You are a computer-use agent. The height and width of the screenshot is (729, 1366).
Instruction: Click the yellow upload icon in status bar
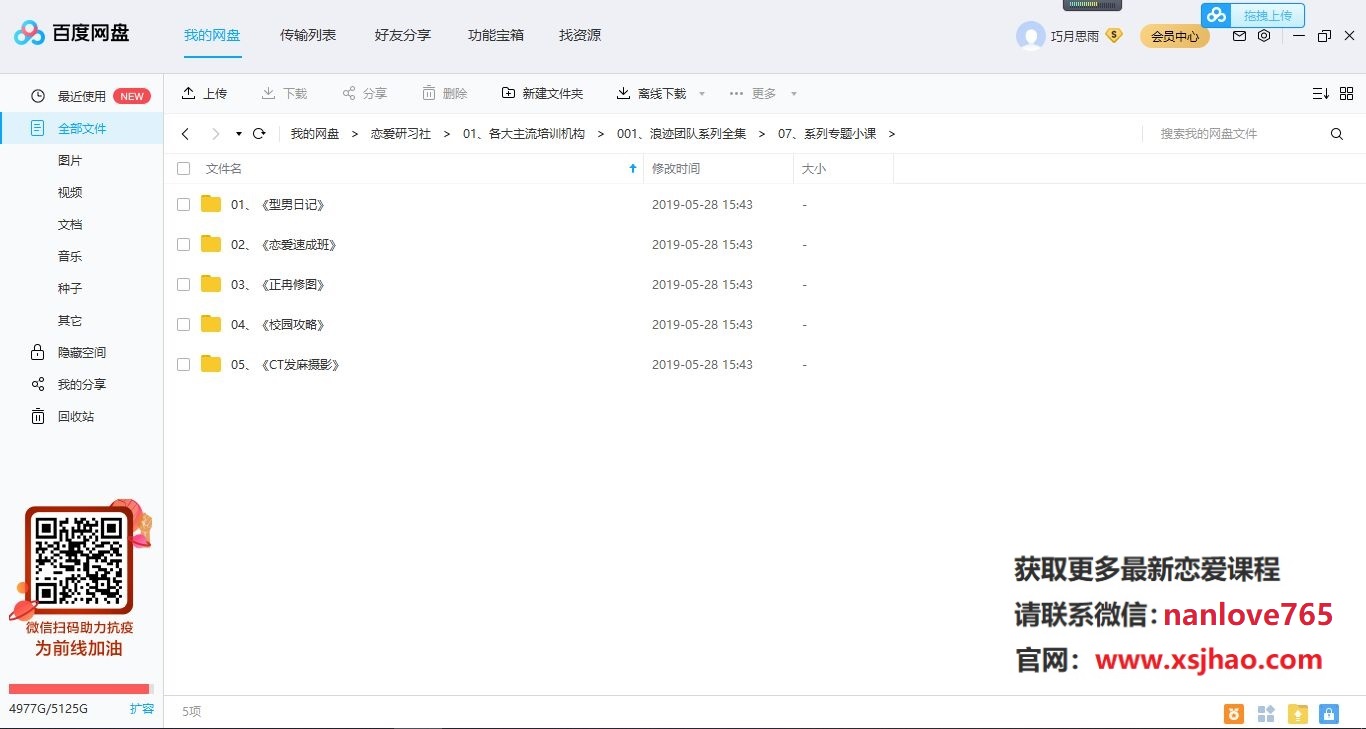pos(1297,714)
